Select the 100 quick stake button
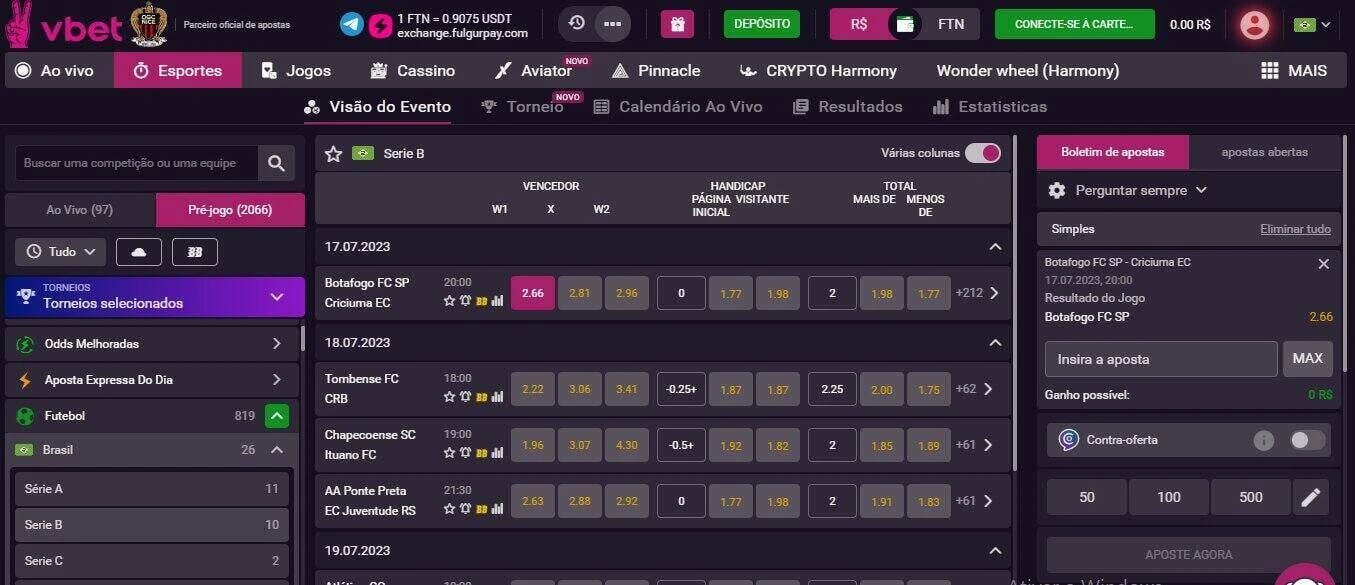Screen dimensions: 1355x585 (1168, 497)
